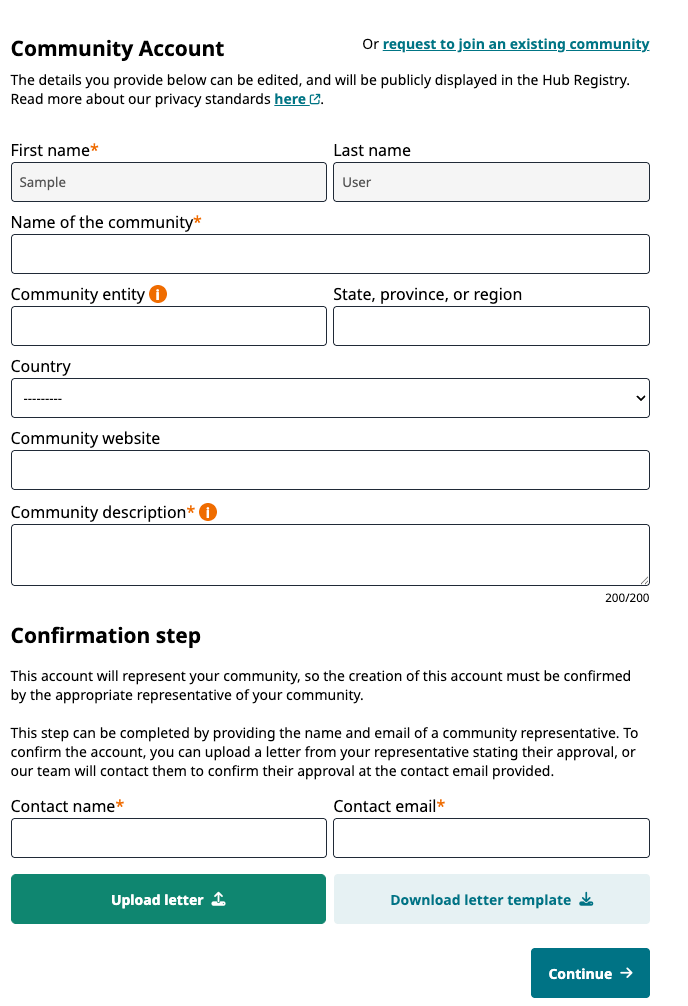Viewport: 688px width, 1006px height.
Task: Click the Contact name field
Action: [x=169, y=838]
